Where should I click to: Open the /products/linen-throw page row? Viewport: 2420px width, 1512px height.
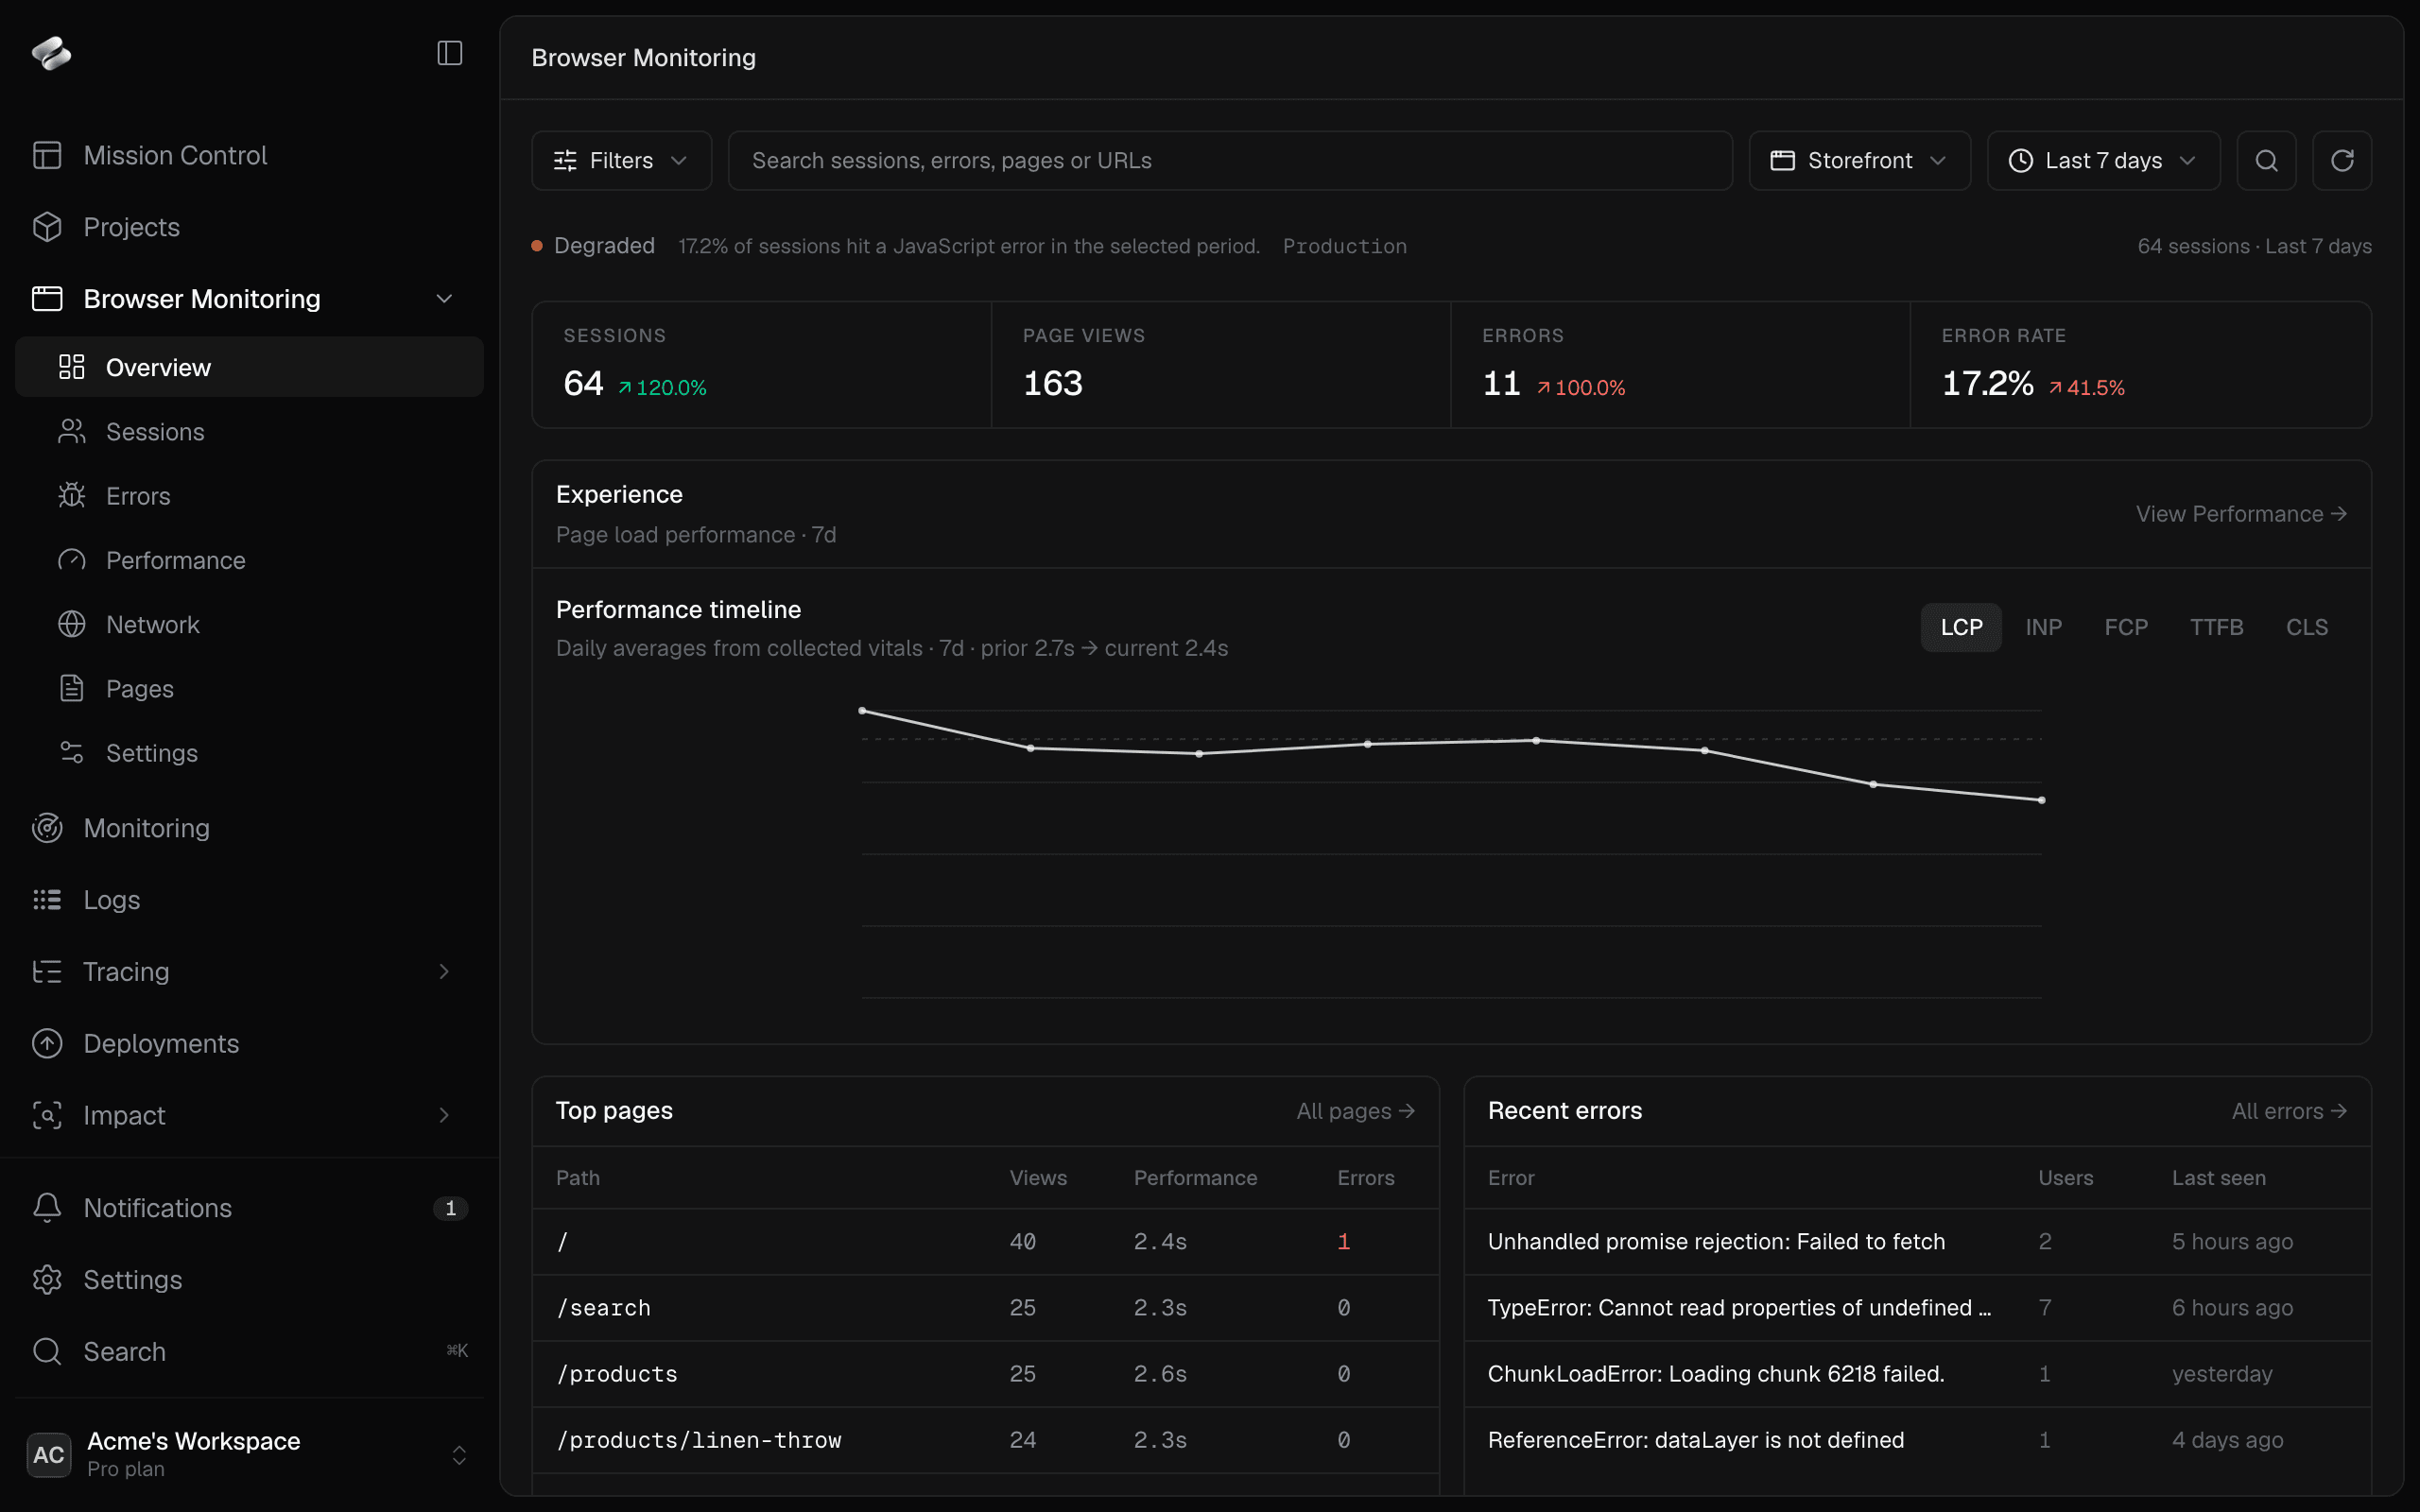[985, 1440]
